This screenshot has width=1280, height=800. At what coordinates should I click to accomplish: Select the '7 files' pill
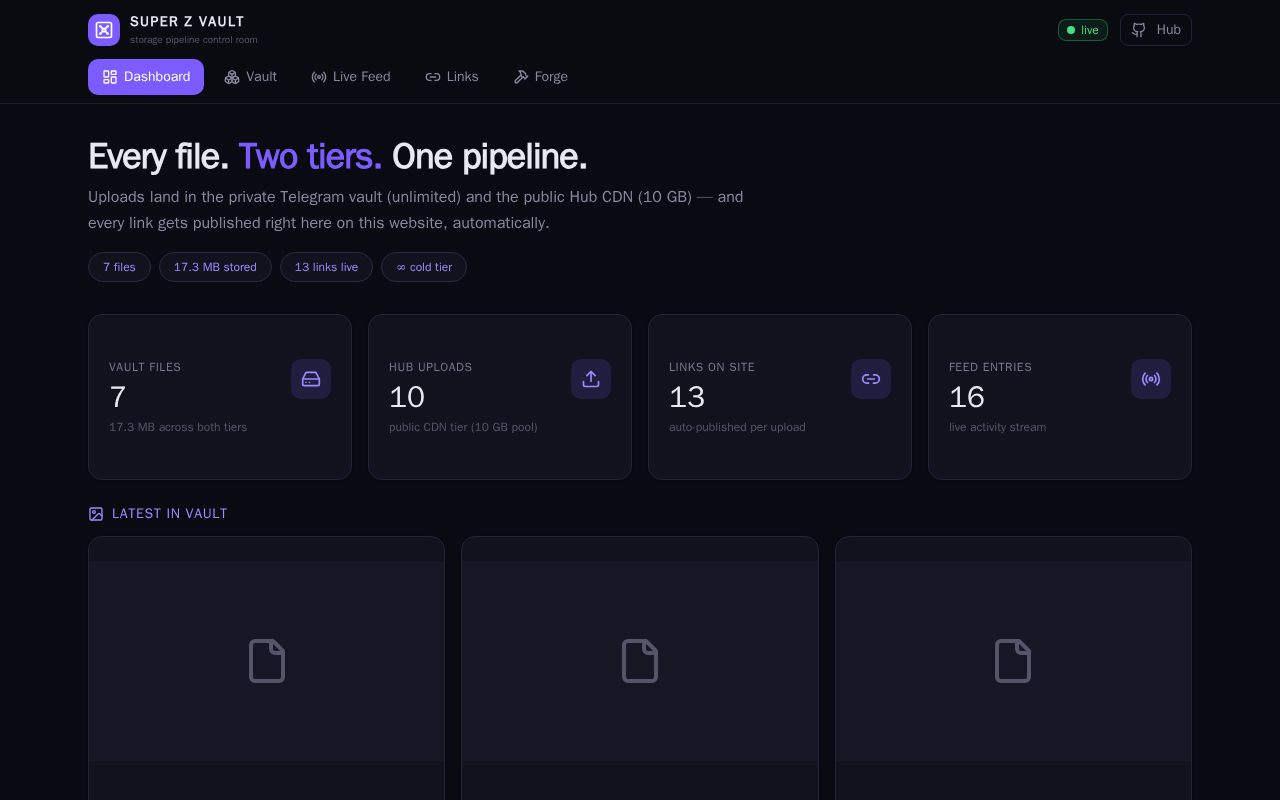[x=119, y=267]
